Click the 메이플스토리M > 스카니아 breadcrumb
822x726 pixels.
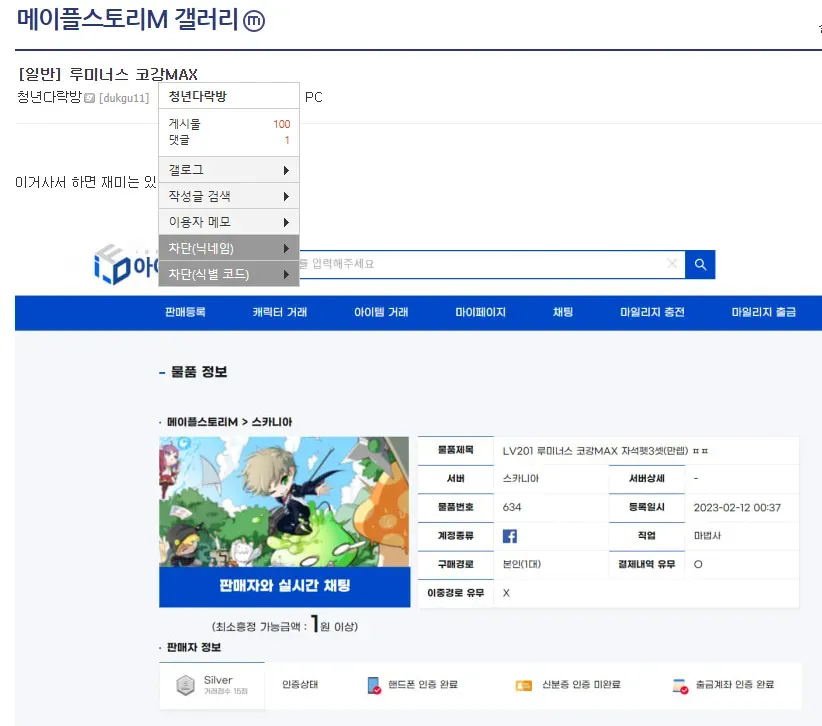[x=229, y=422]
